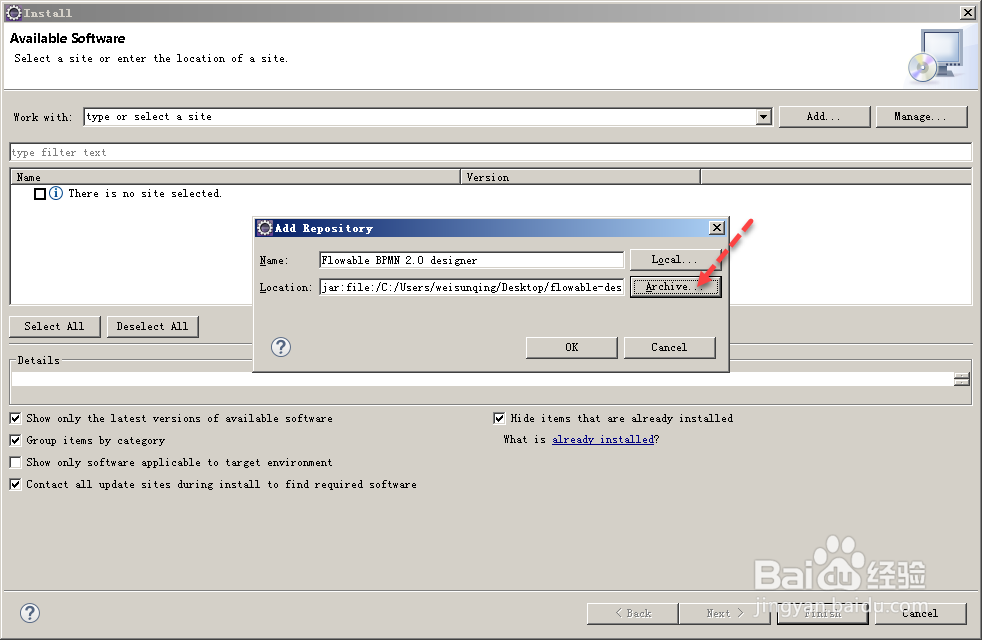Click the 'type filter text' field
The image size is (982, 640).
tap(490, 152)
